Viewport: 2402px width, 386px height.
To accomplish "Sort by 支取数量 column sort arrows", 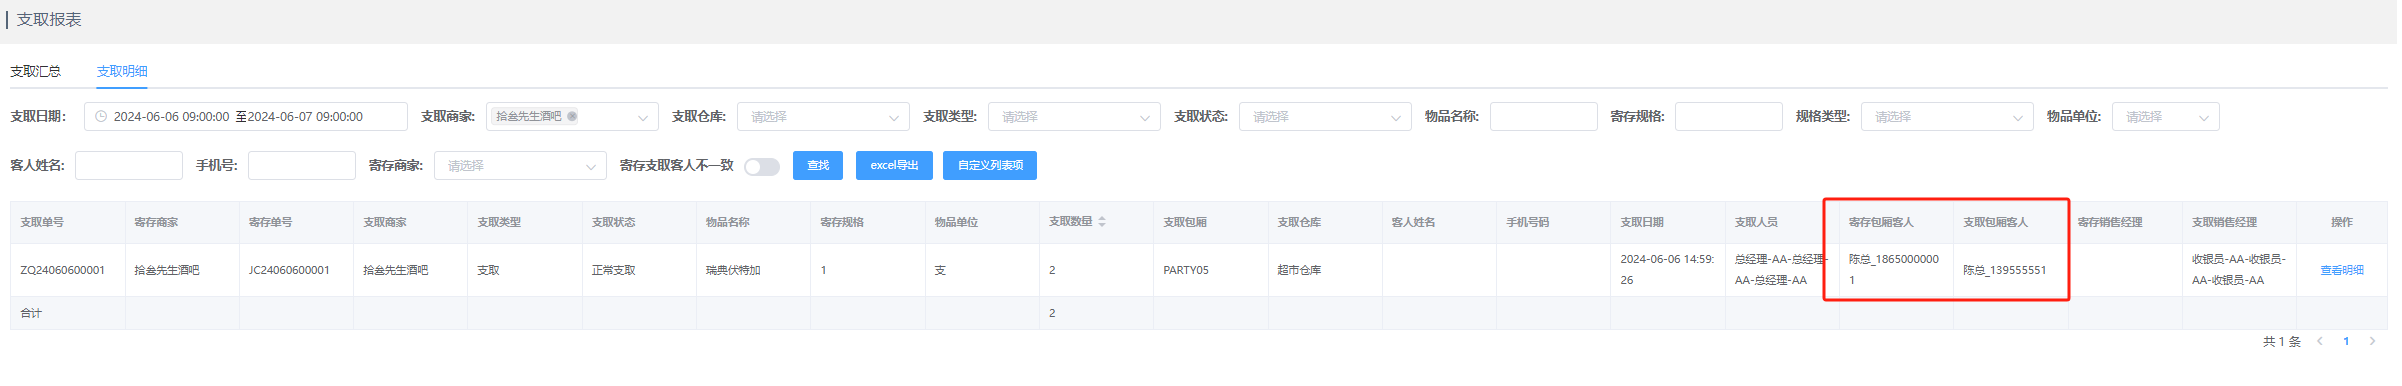I will tap(1102, 222).
